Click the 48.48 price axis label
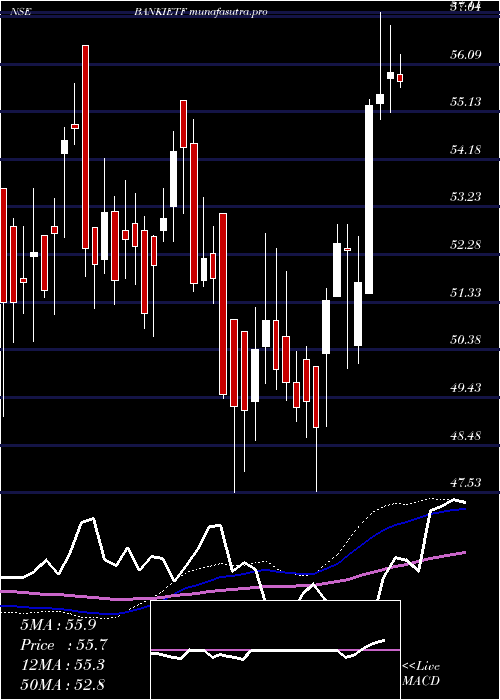Viewport: 500px width, 700px height. click(466, 435)
